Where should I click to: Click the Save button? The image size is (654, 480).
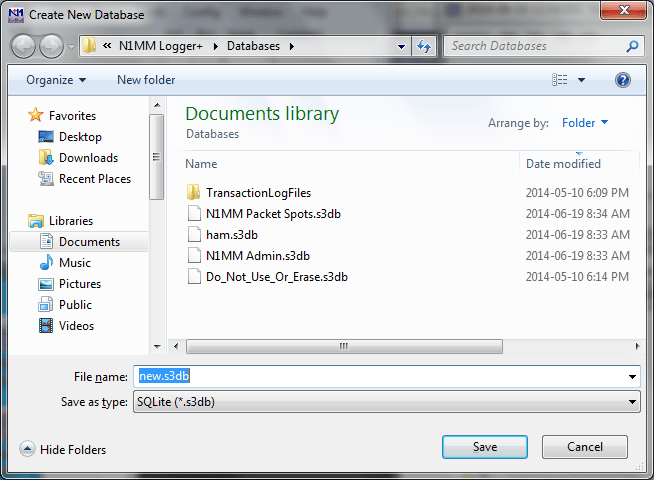485,447
